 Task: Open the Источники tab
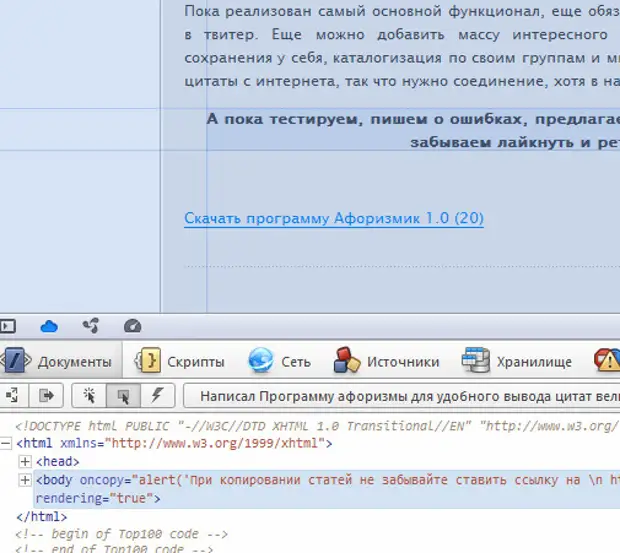pos(387,361)
